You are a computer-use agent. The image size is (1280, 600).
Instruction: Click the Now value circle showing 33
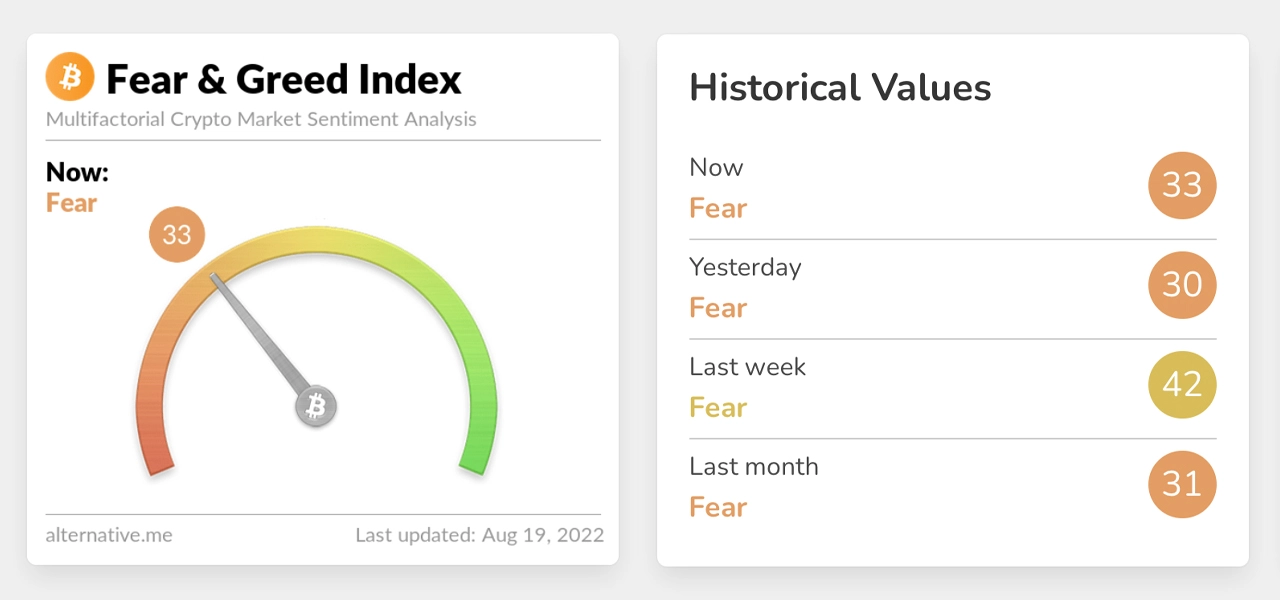pos(1182,185)
